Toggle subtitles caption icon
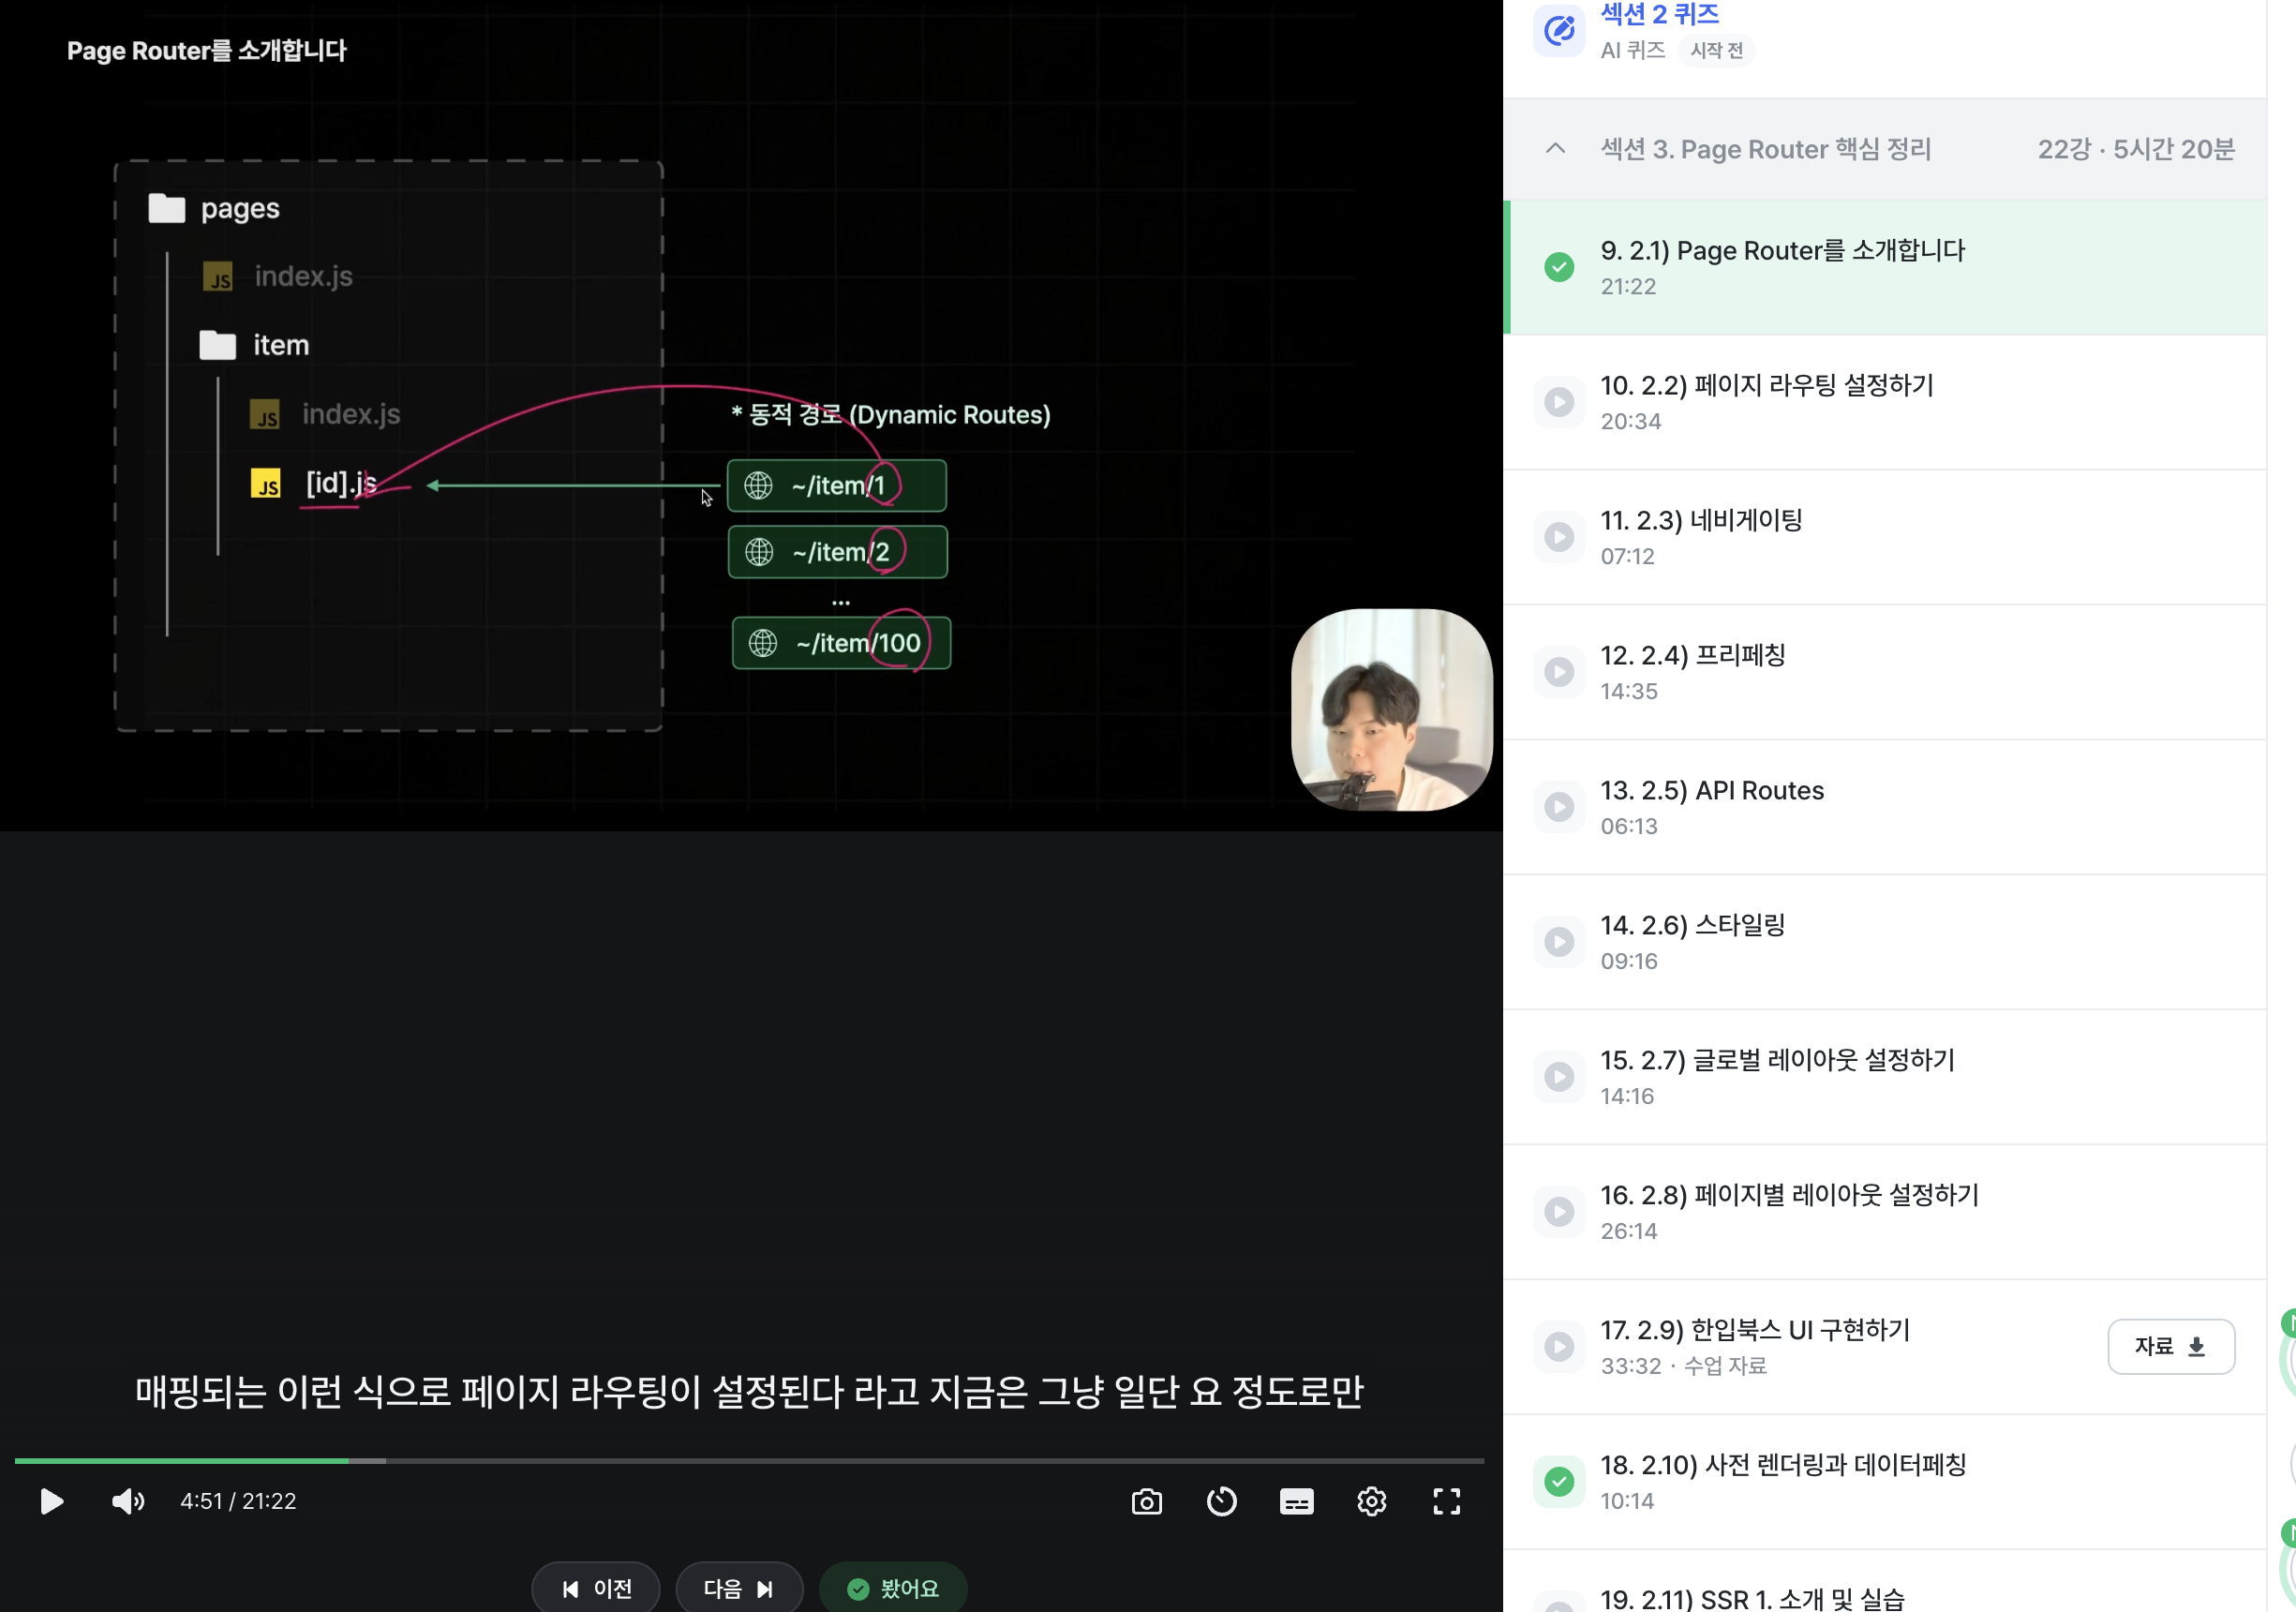 [1296, 1501]
